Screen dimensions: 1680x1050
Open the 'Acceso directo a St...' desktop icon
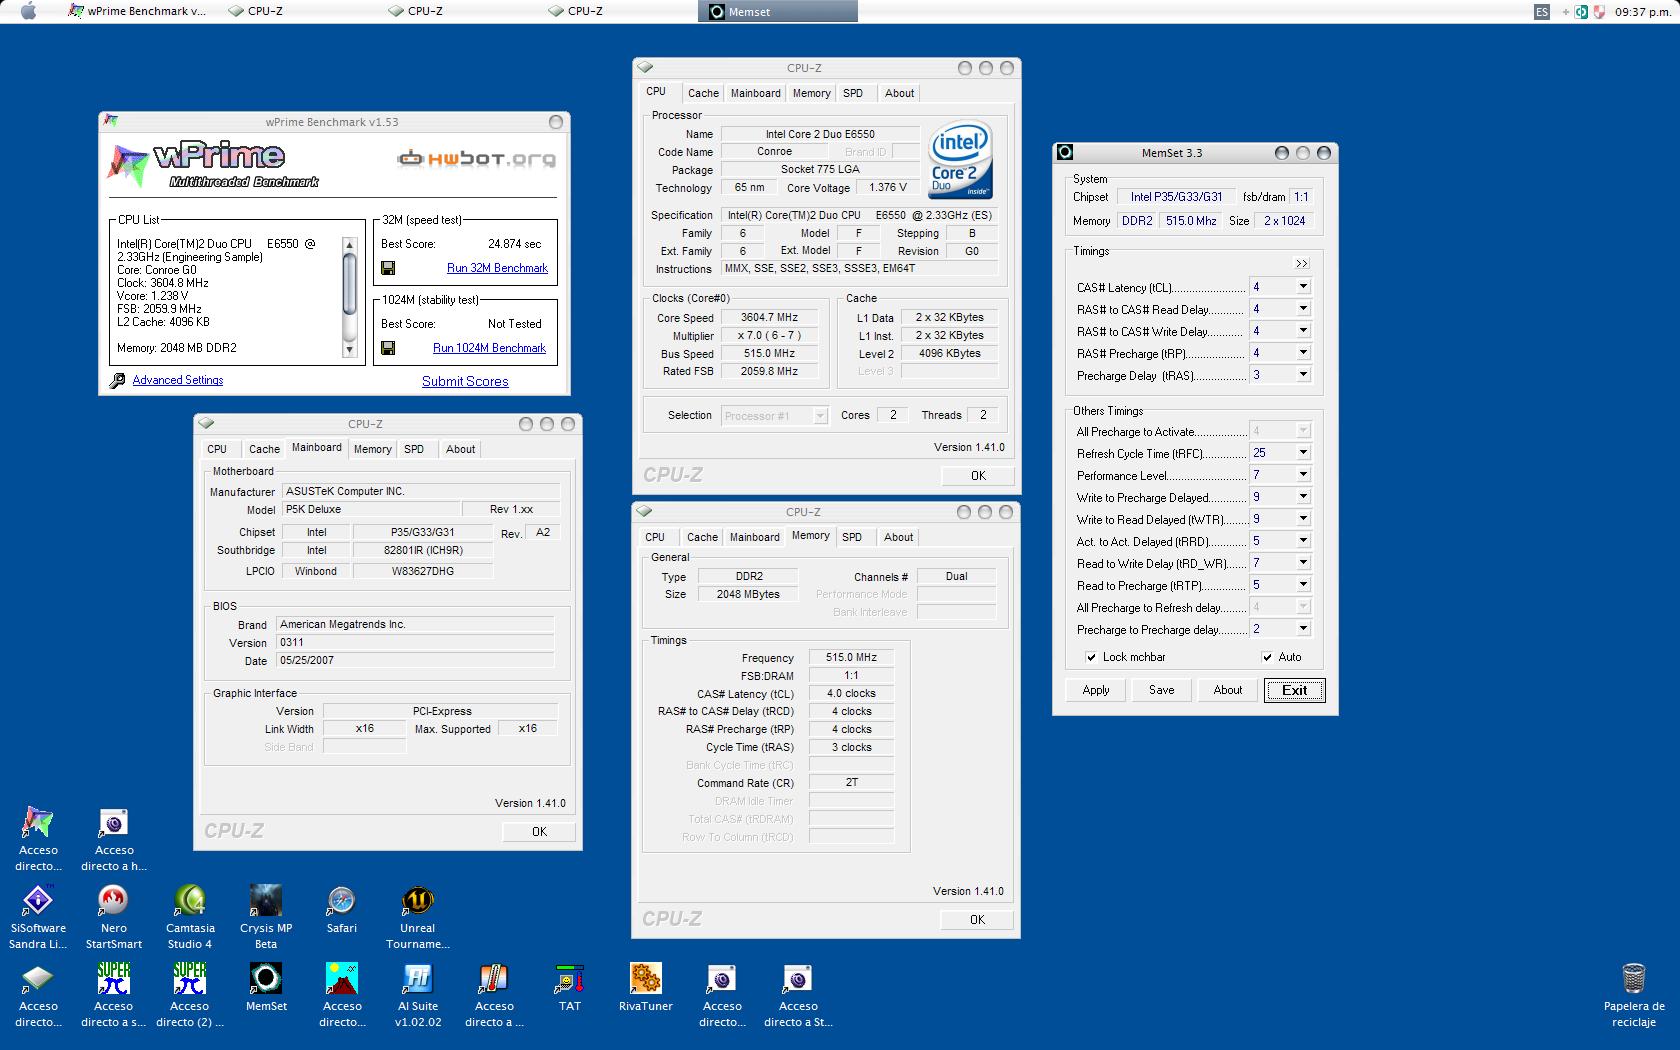[798, 979]
